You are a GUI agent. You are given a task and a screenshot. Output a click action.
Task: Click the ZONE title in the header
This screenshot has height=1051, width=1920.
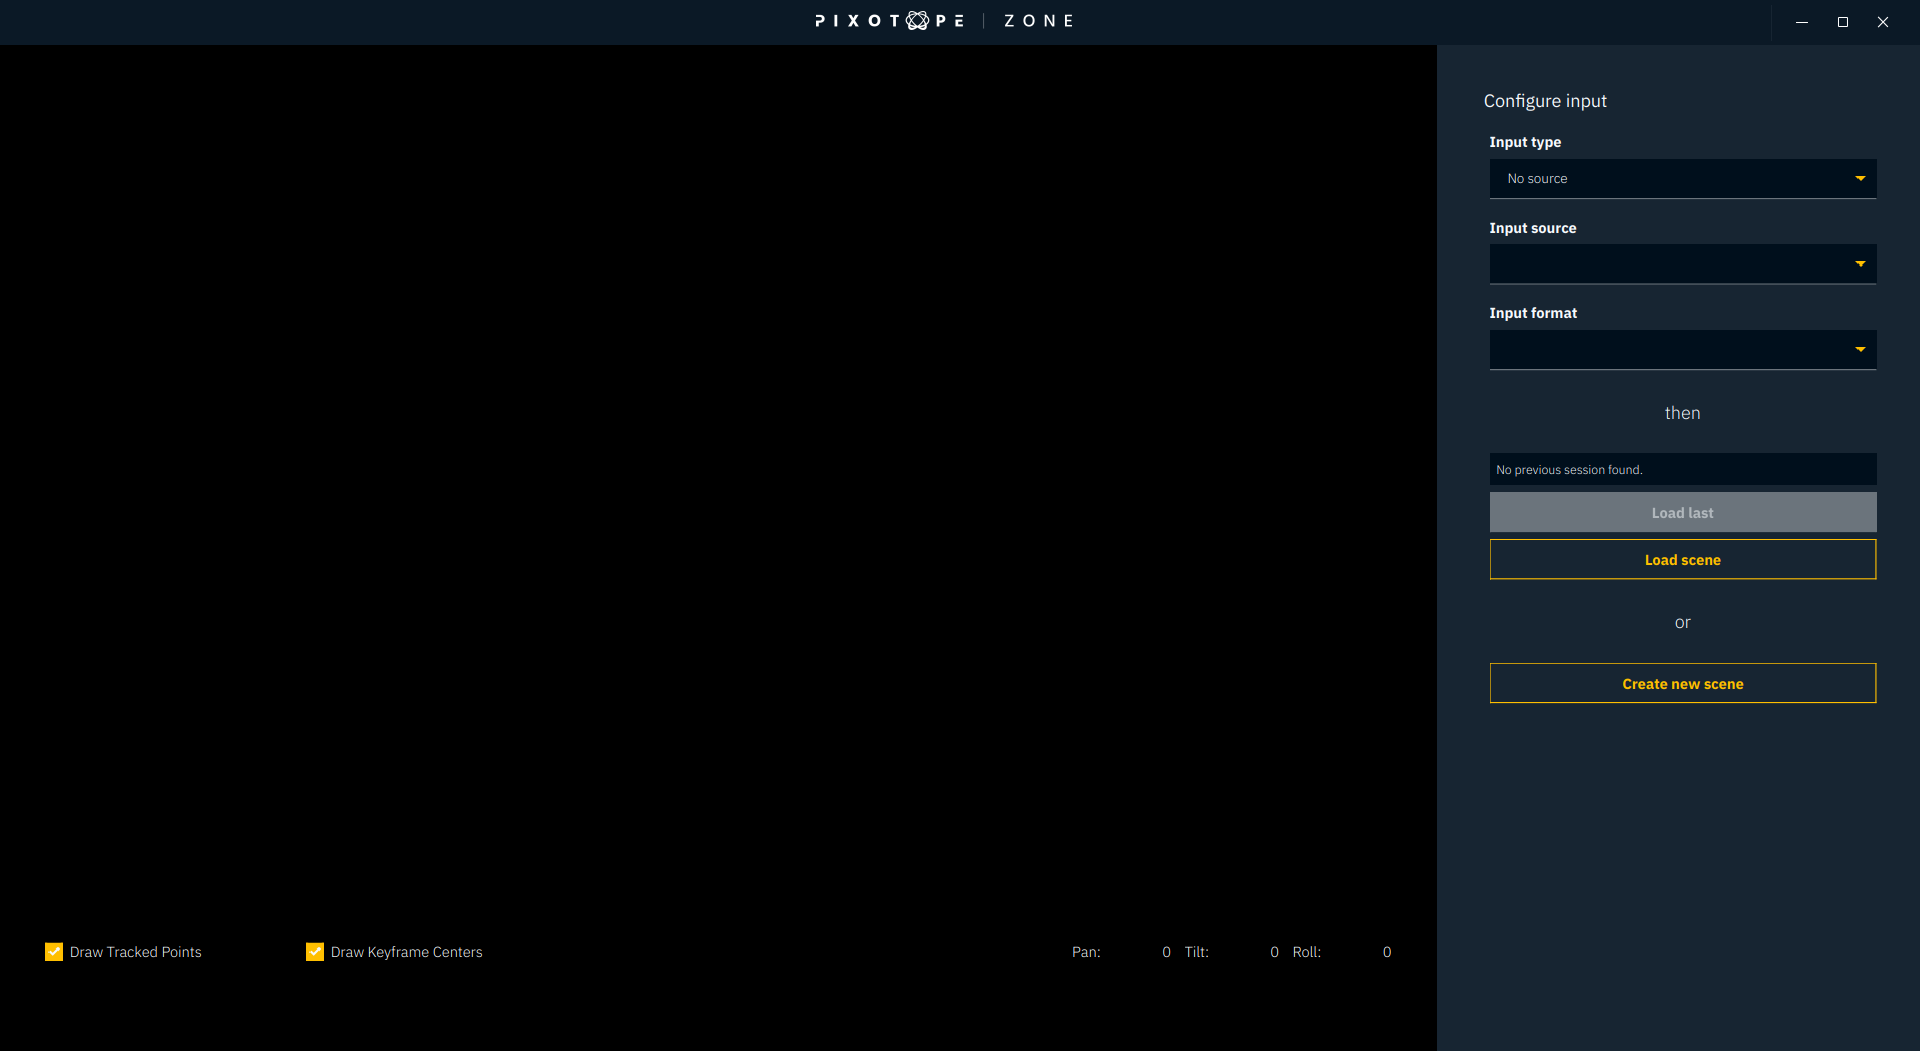1039,20
